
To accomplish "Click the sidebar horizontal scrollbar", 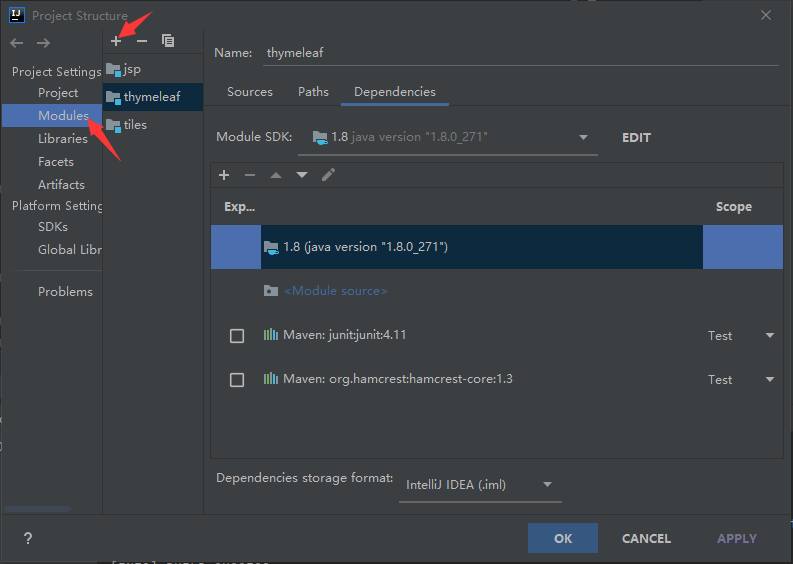I will tap(37, 509).
